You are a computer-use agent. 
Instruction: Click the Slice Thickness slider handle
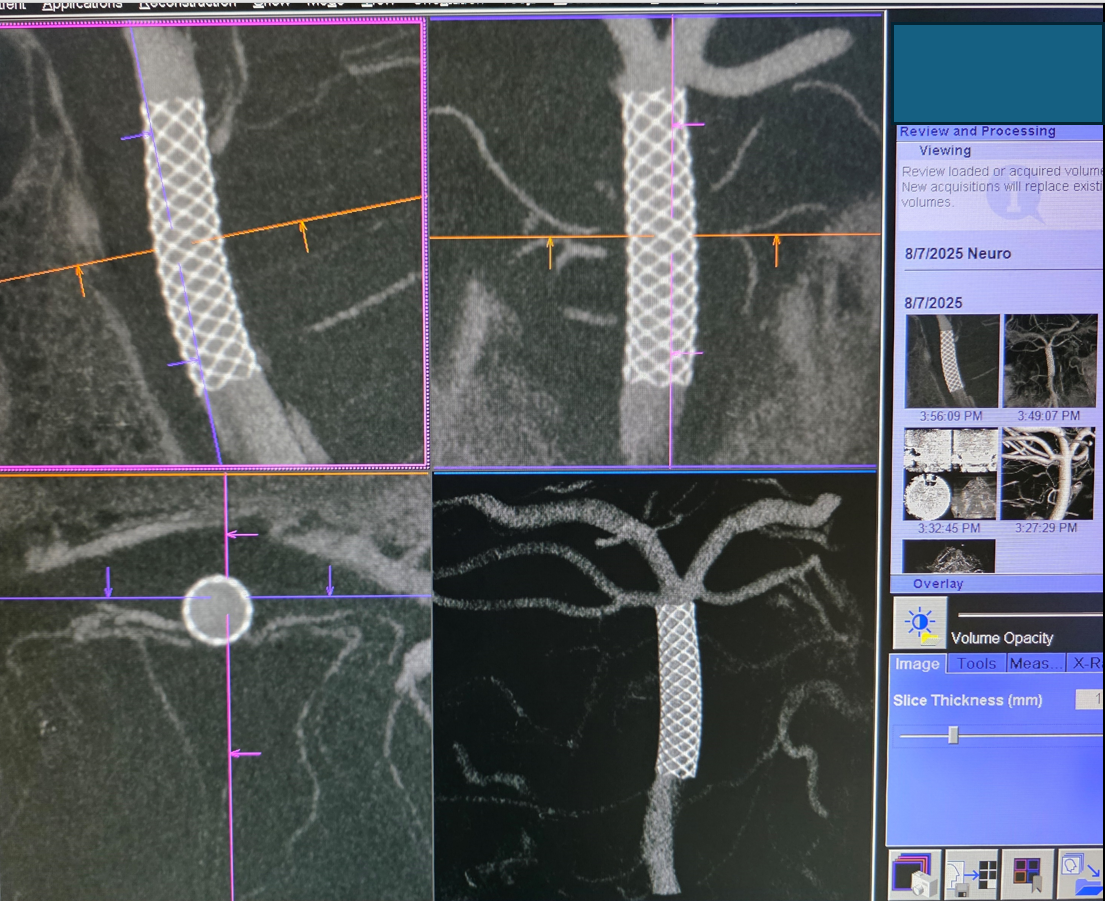(x=953, y=735)
